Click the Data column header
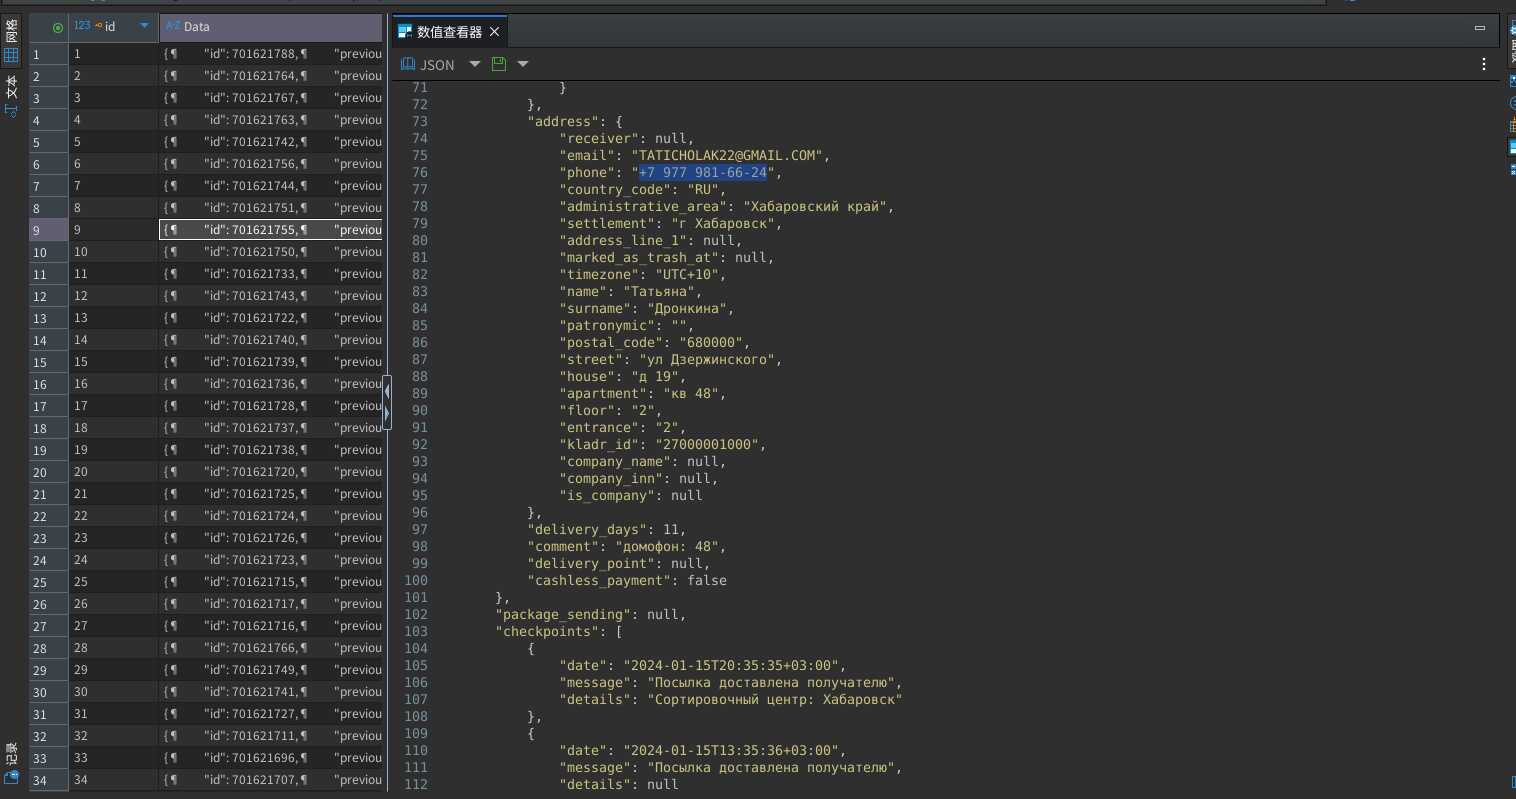The image size is (1516, 799). click(x=272, y=27)
